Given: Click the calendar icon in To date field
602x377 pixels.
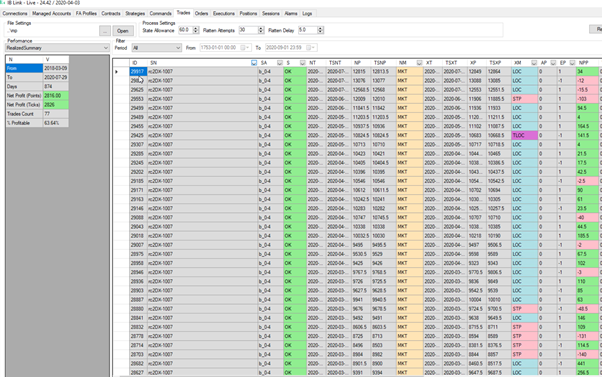Looking at the screenshot, I should pyautogui.click(x=308, y=48).
